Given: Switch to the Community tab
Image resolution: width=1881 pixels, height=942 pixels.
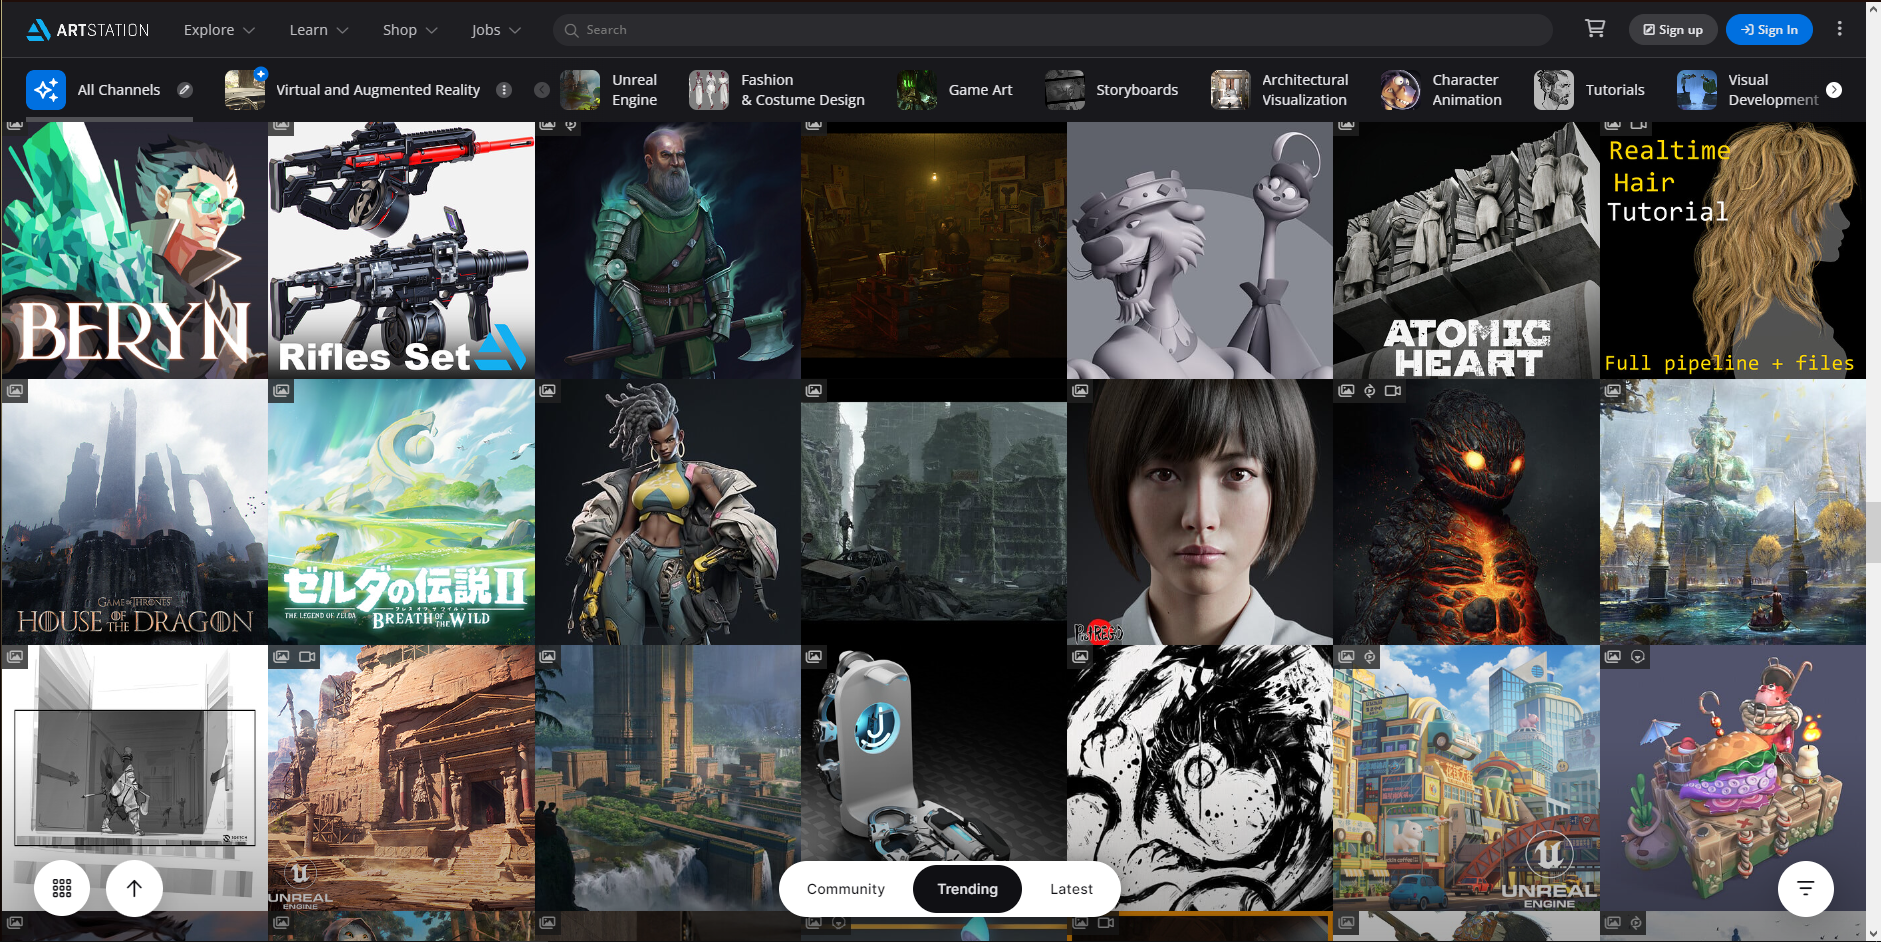Looking at the screenshot, I should pos(846,889).
